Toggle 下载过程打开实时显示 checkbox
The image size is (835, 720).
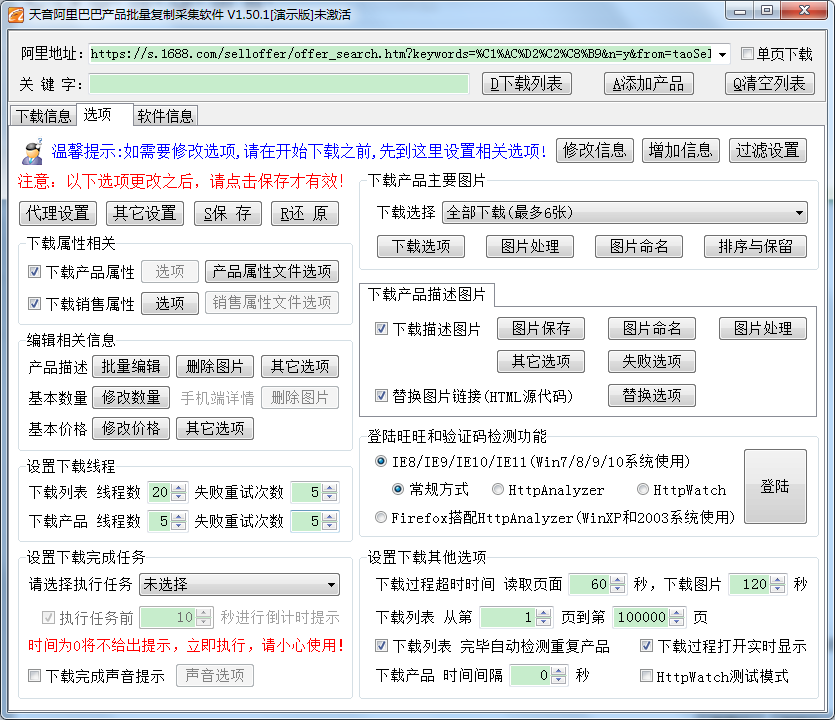coord(646,646)
